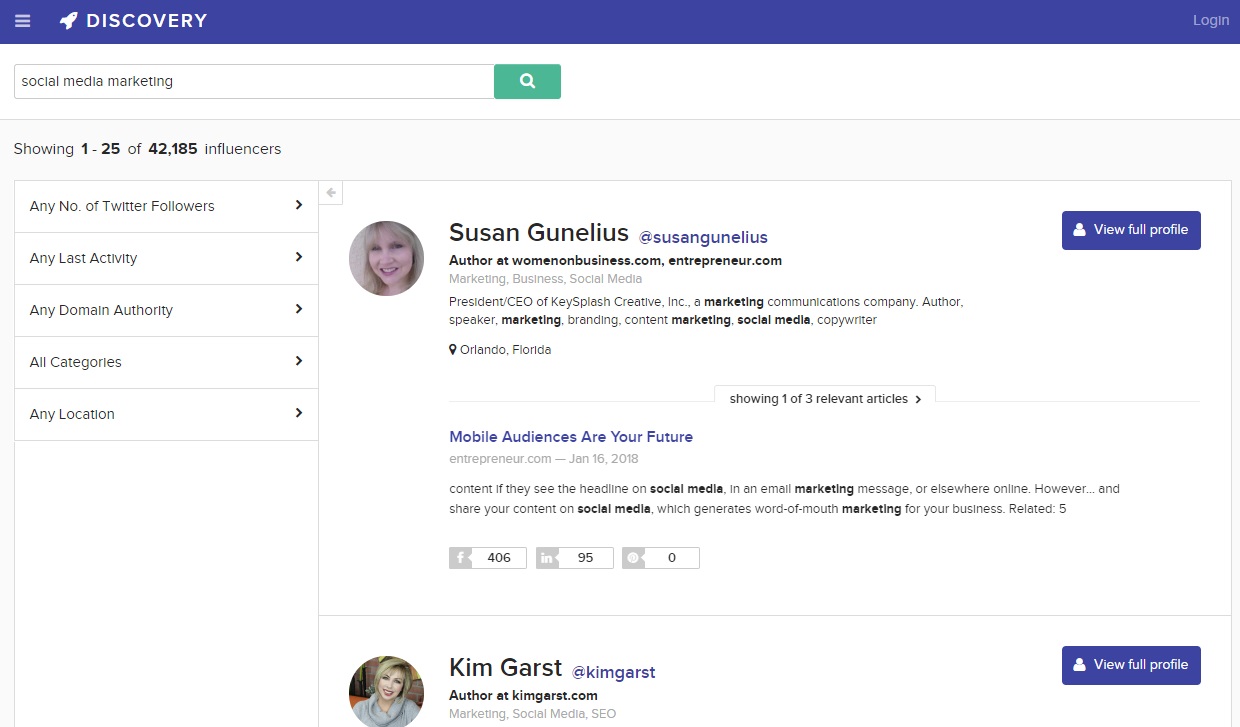
Task: Expand Any Domain Authority filter
Action: 166,310
